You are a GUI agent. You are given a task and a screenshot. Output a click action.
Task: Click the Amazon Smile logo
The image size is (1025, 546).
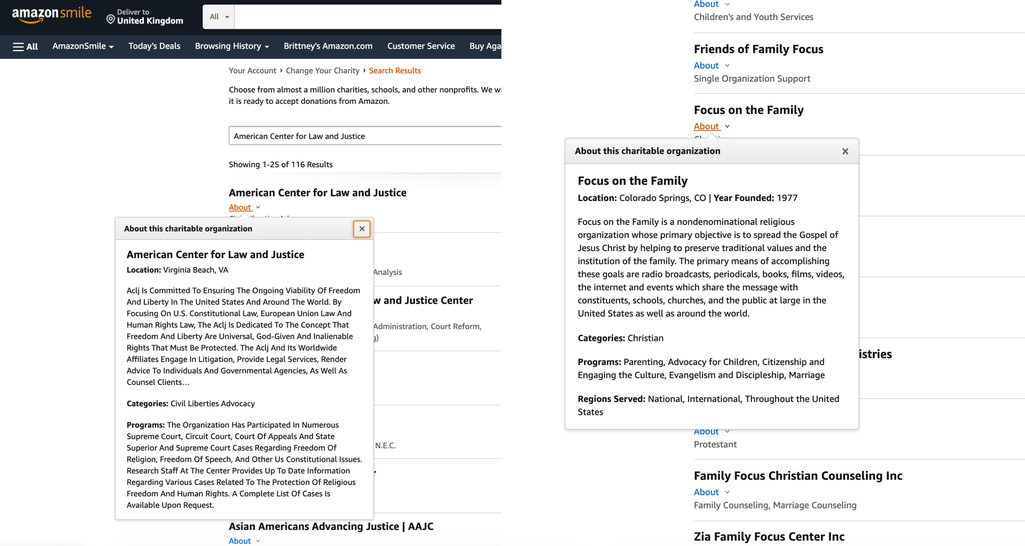(51, 15)
